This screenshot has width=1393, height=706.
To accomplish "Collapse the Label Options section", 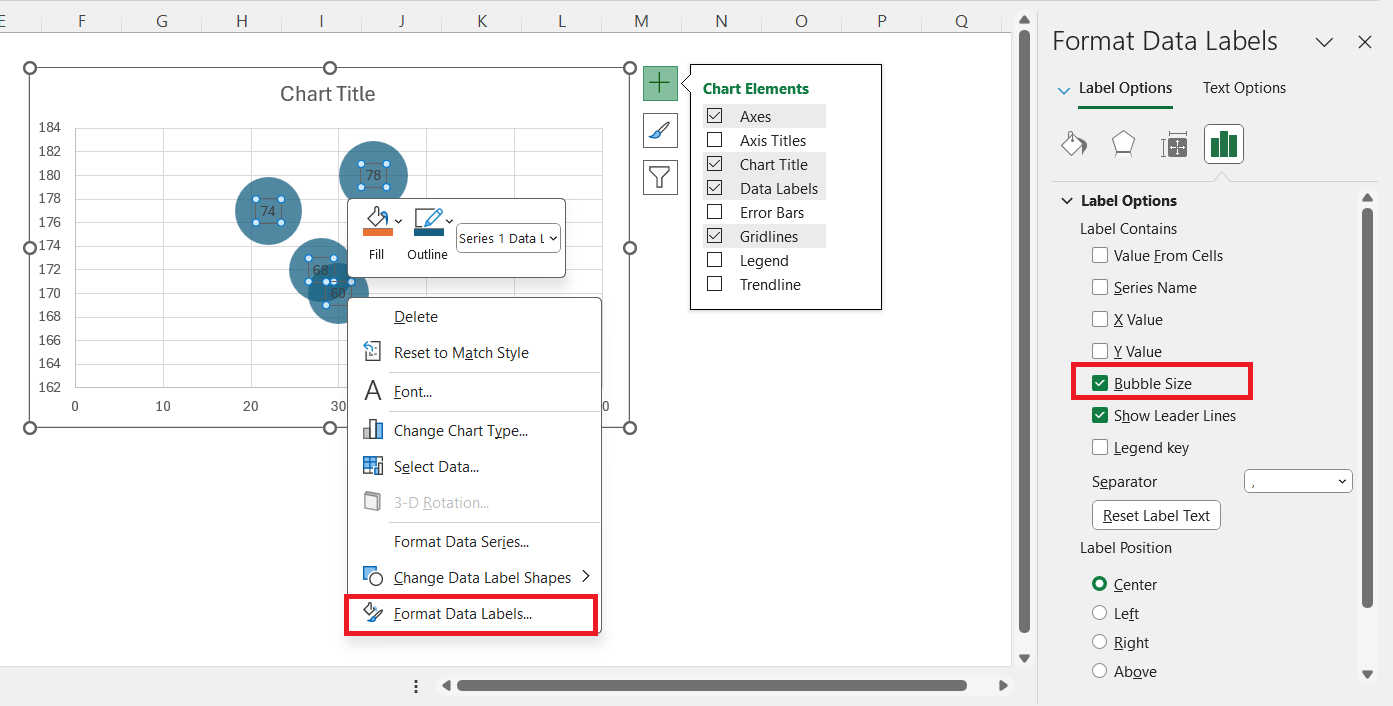I will click(1068, 201).
